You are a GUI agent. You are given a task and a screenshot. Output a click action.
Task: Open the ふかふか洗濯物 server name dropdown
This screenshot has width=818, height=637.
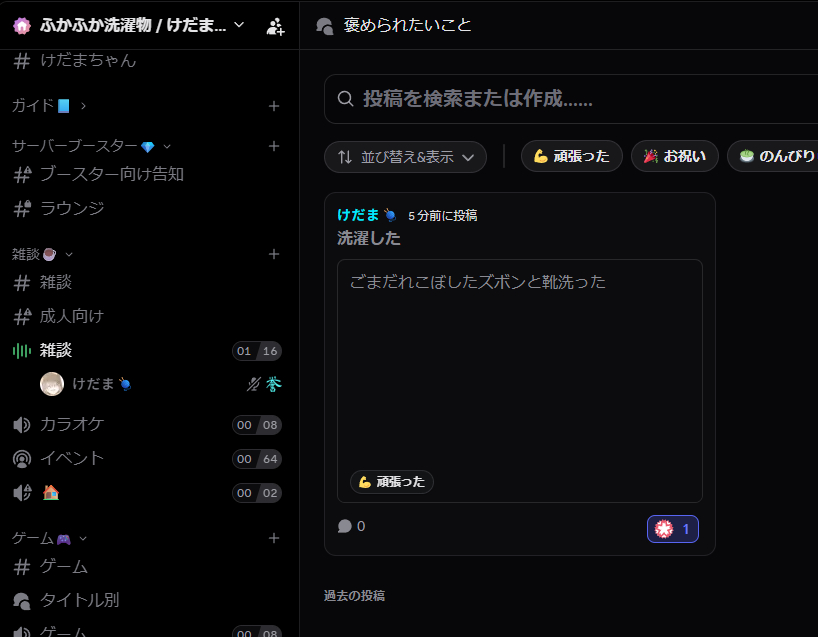pyautogui.click(x=130, y=25)
